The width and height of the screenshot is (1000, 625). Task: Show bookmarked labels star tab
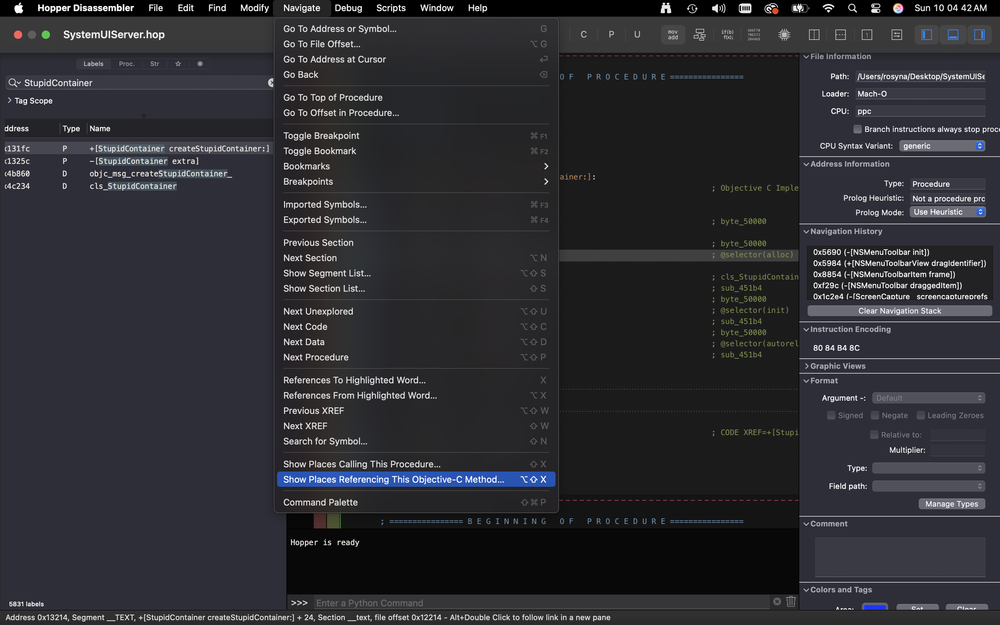(178, 64)
